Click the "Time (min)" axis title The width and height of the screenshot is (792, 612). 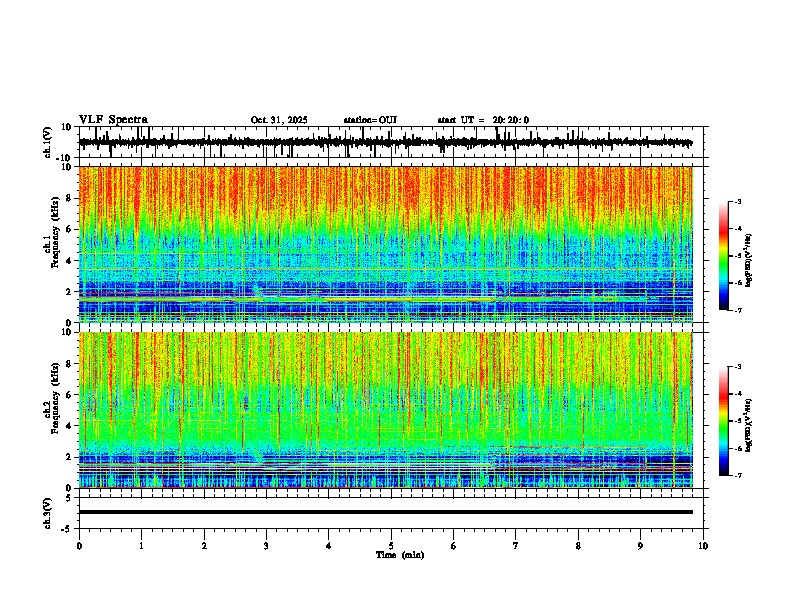pos(400,555)
